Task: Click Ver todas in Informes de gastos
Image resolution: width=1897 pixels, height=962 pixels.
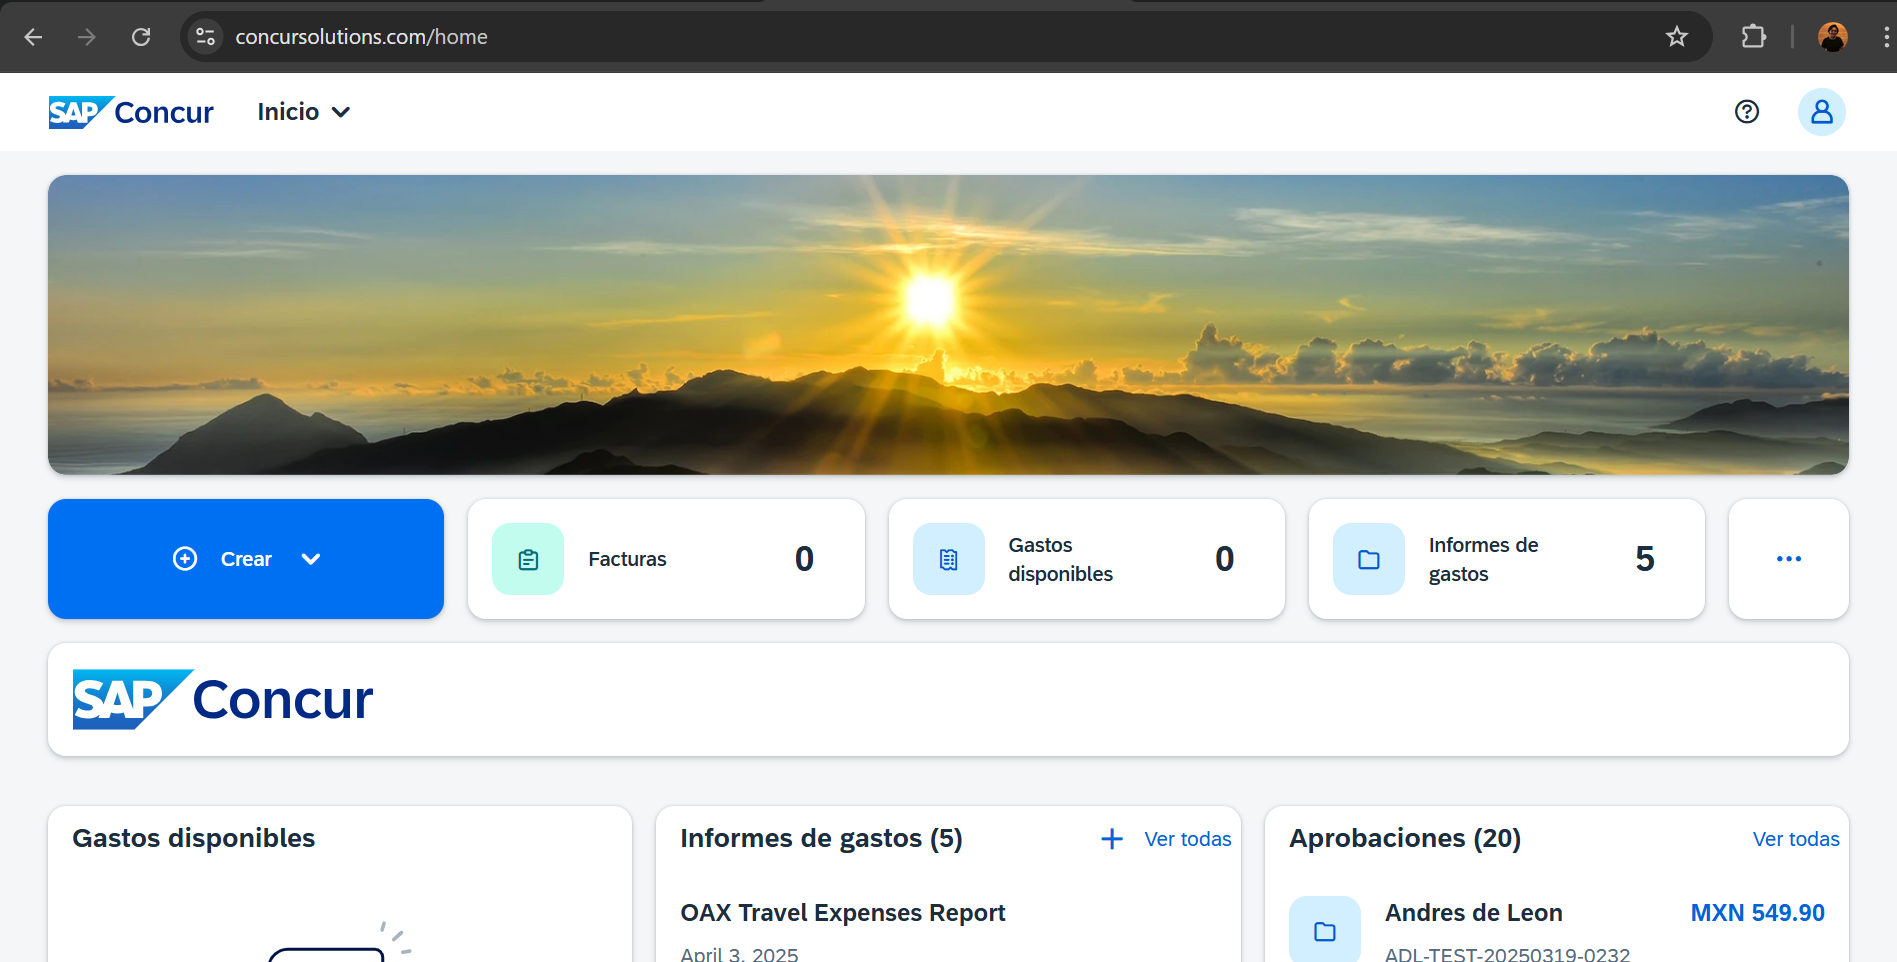Action: pyautogui.click(x=1188, y=839)
